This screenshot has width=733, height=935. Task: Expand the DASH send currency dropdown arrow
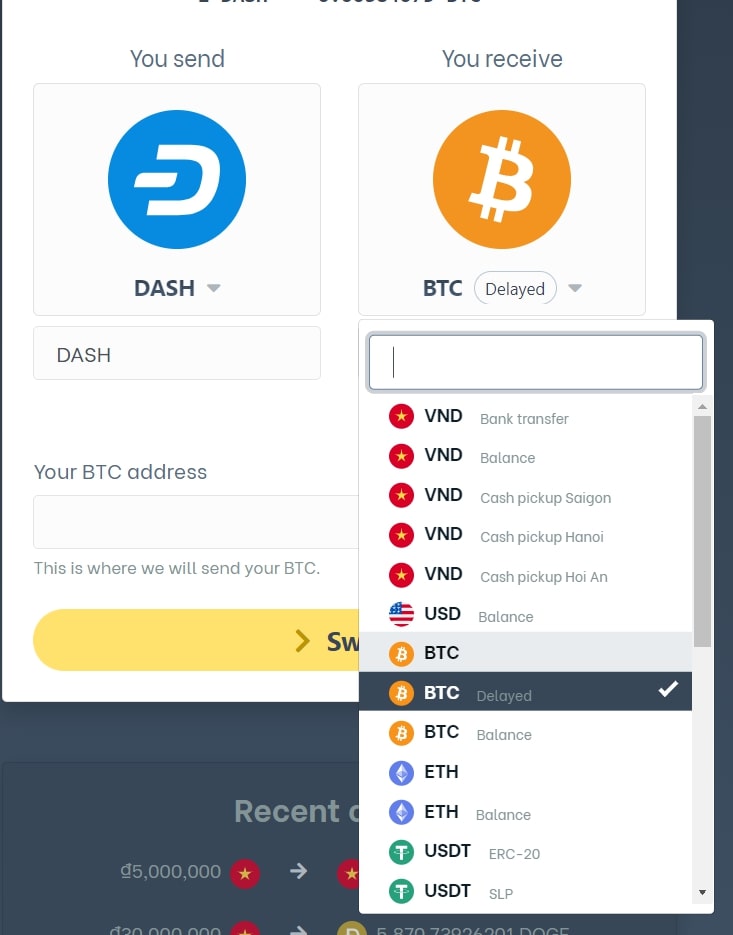coord(214,288)
